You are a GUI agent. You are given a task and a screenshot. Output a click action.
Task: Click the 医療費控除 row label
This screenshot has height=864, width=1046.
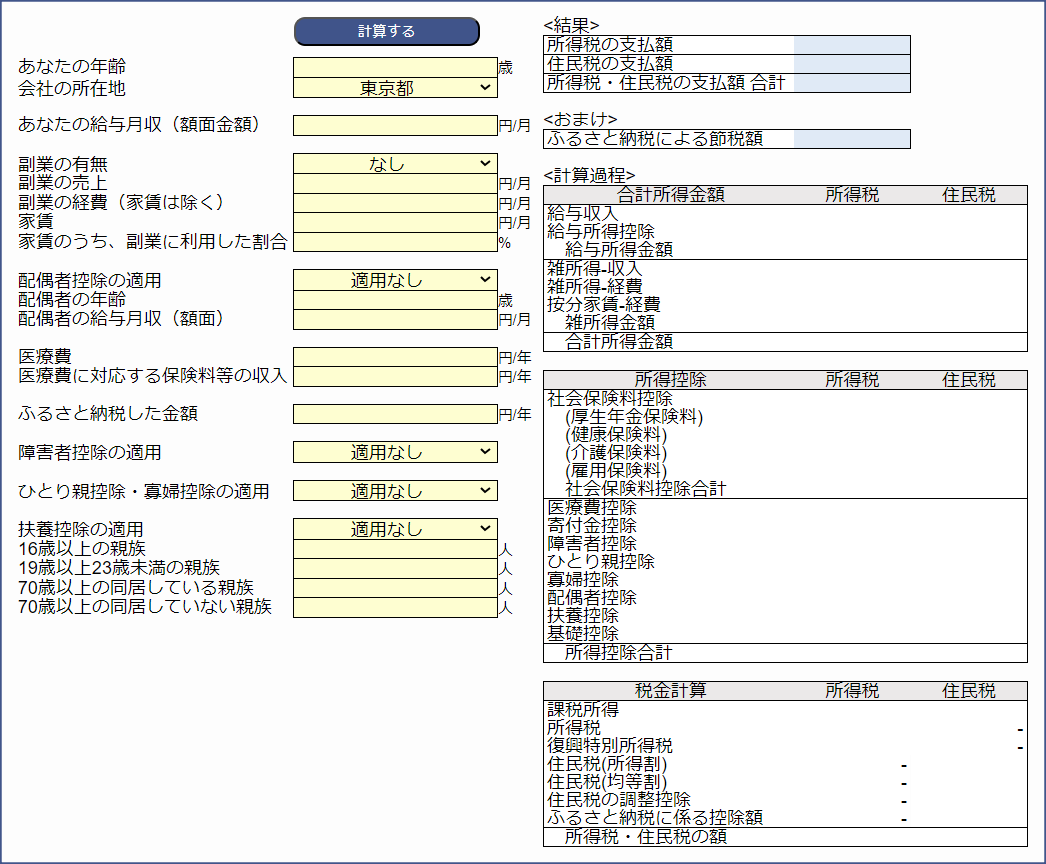[x=592, y=508]
